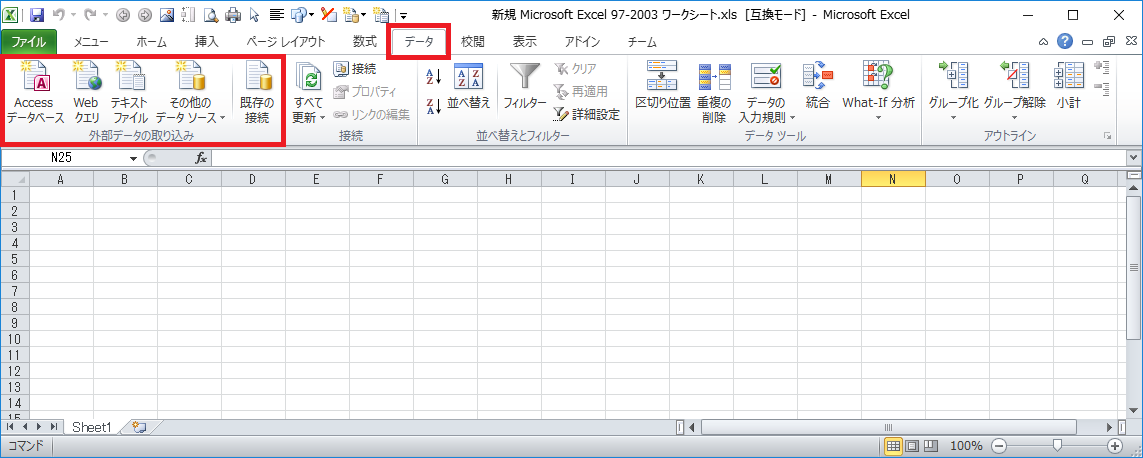This screenshot has height=458, width=1143.
Task: Expand グループ化 dropdown arrow
Action: (x=953, y=117)
